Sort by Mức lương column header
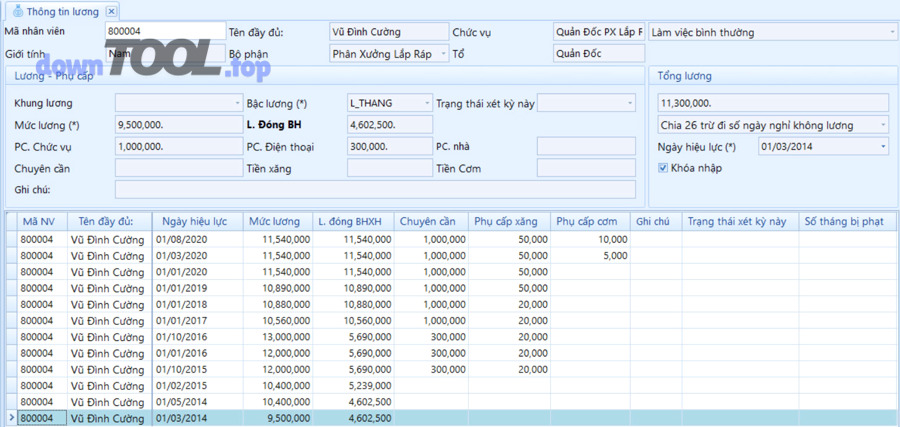 275,221
